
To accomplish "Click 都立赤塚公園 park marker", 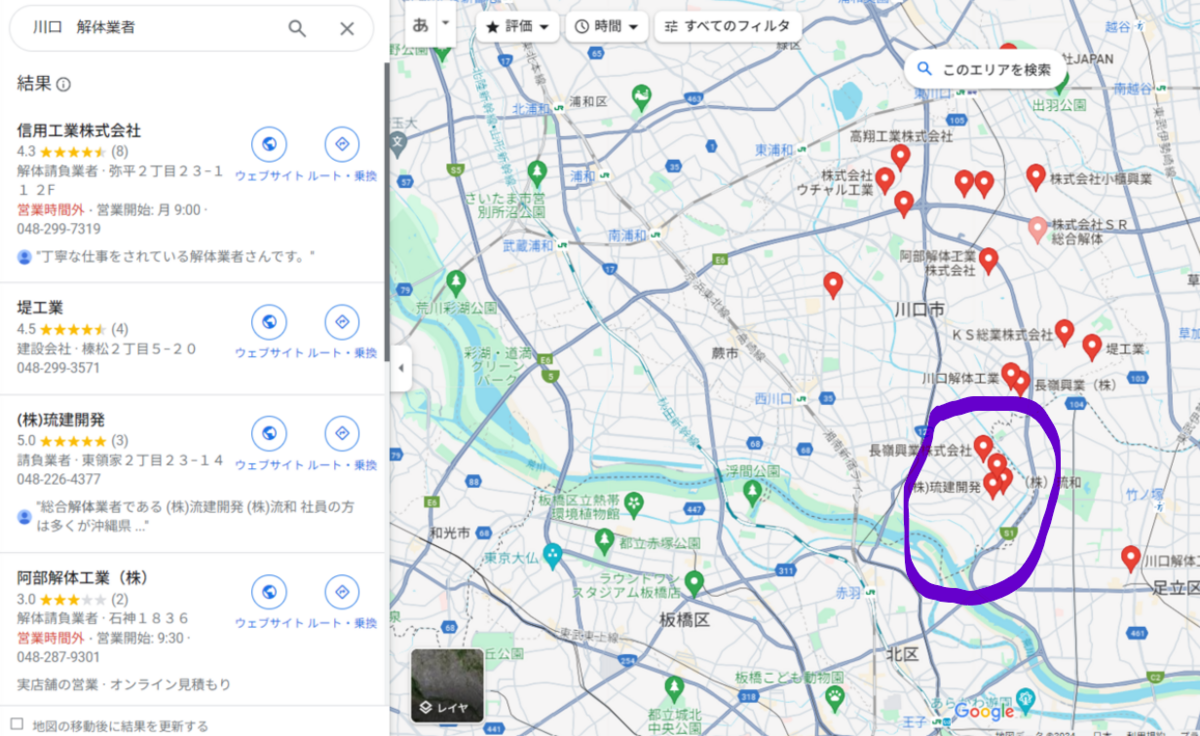I will point(604,541).
